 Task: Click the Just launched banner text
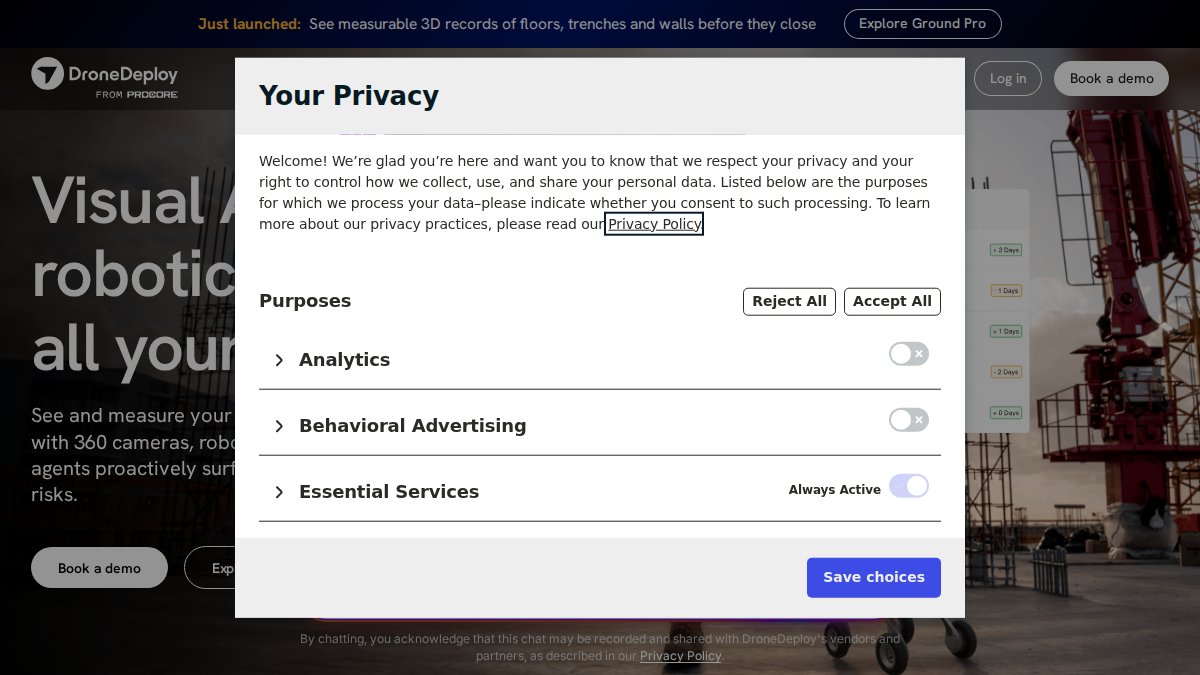click(249, 24)
